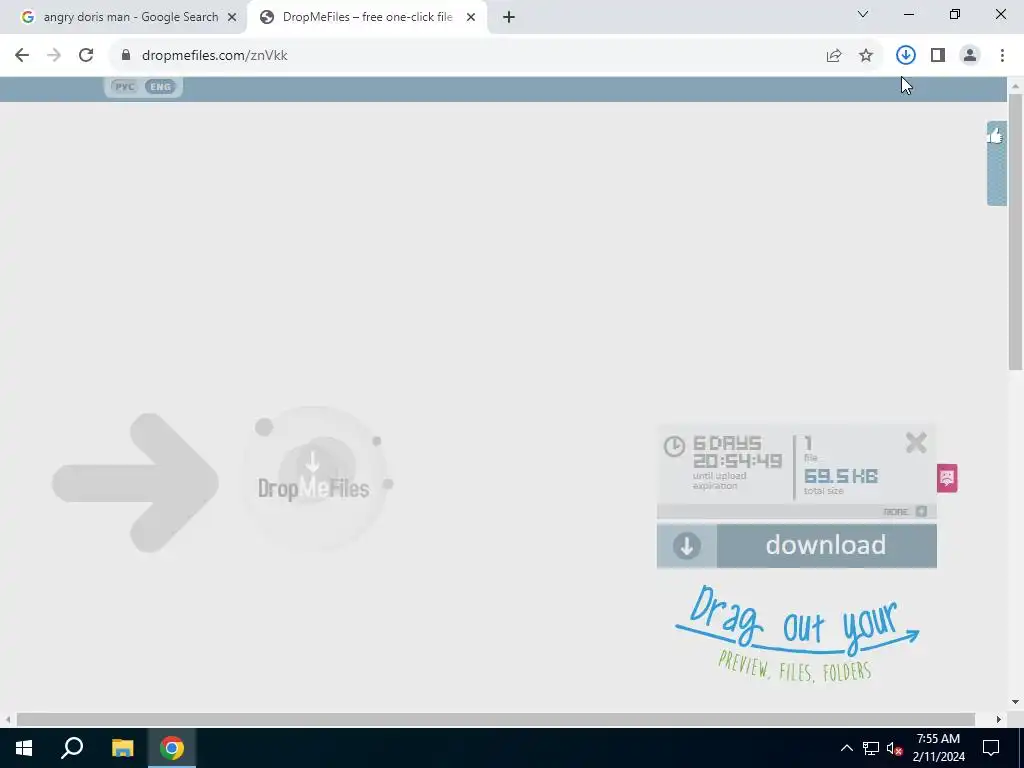1024x768 pixels.
Task: Click the vertical page scrollbar
Action: point(1015,232)
